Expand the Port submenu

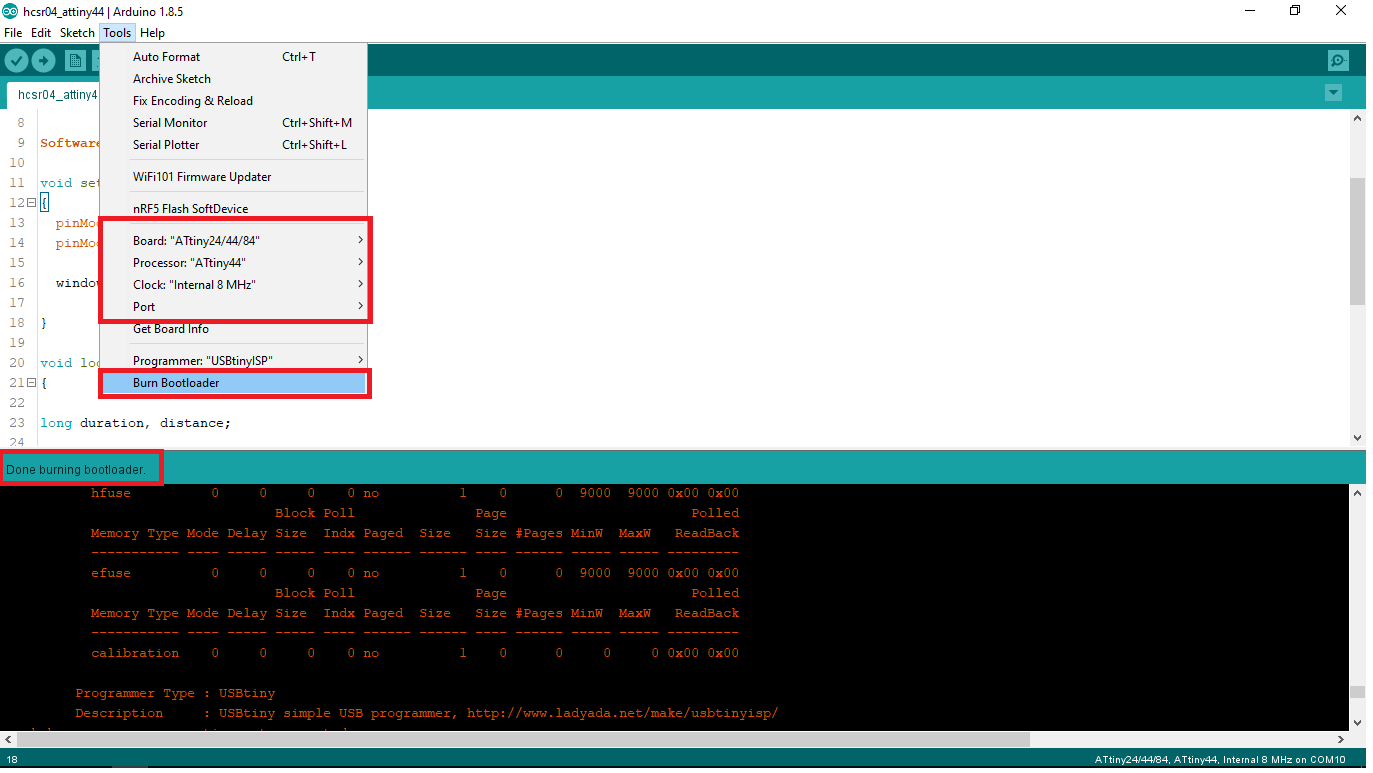(234, 307)
